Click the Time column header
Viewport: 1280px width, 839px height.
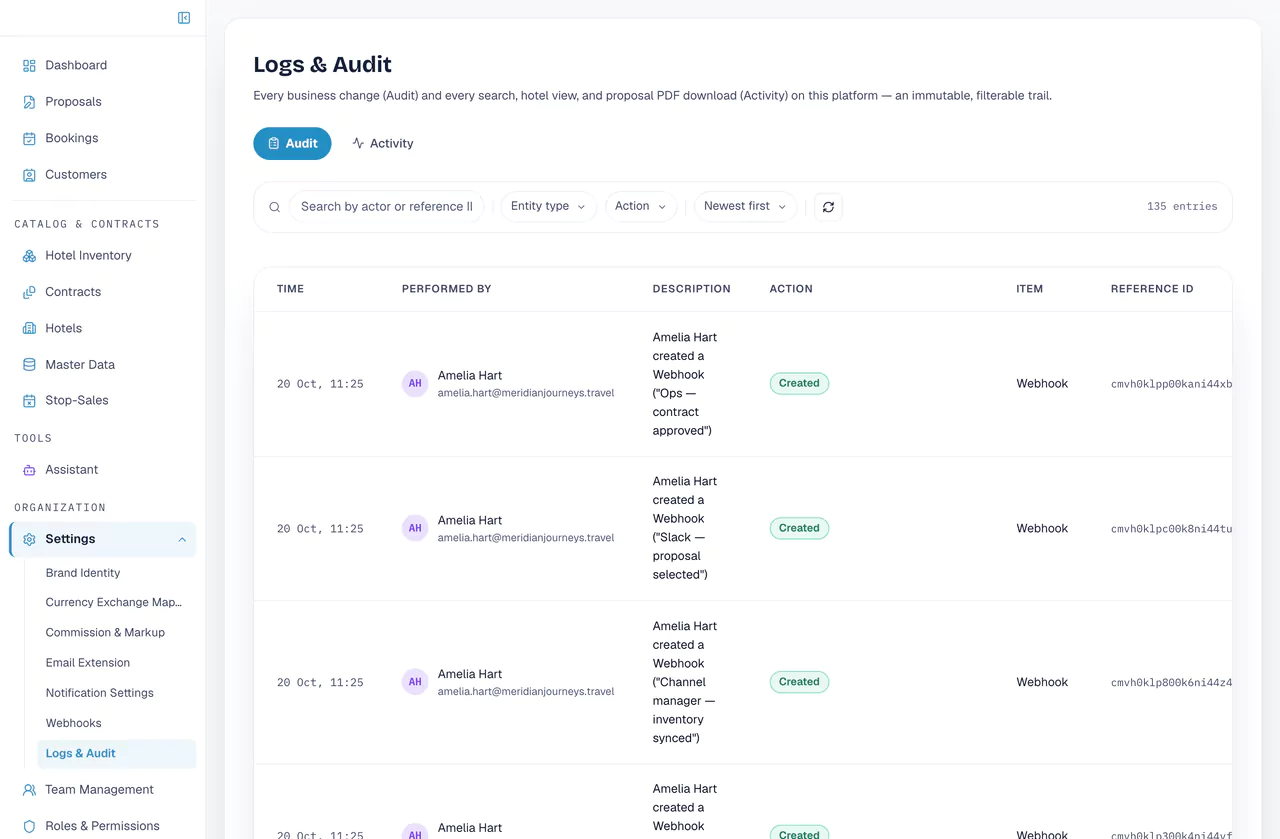tap(290, 289)
